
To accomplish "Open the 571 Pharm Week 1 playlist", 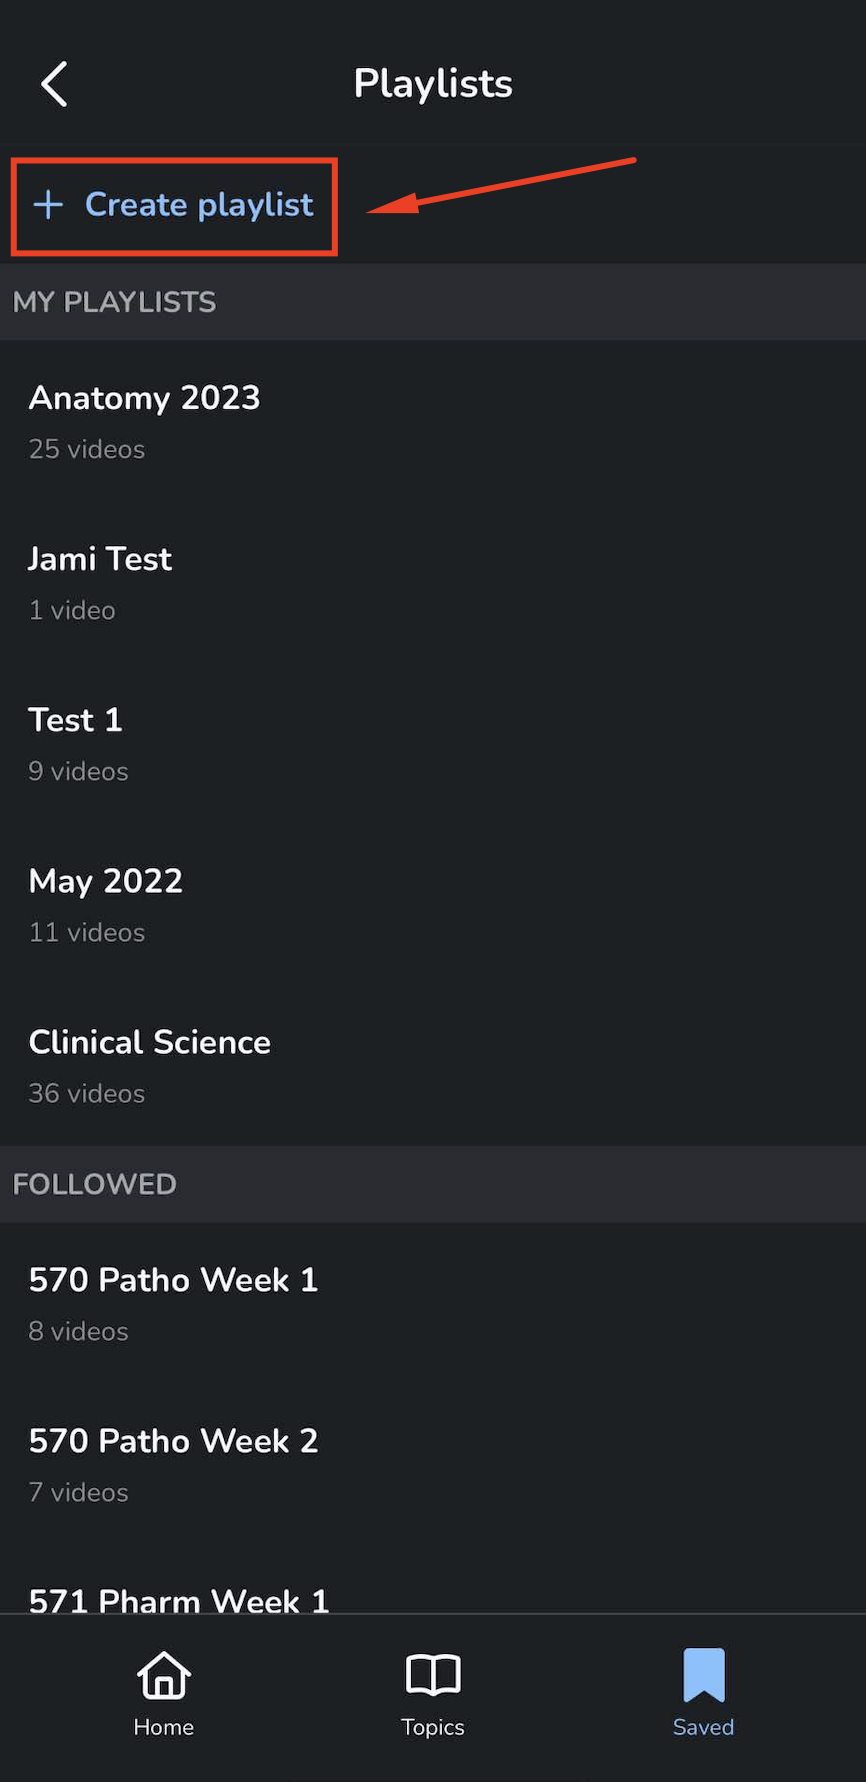I will [x=179, y=1599].
